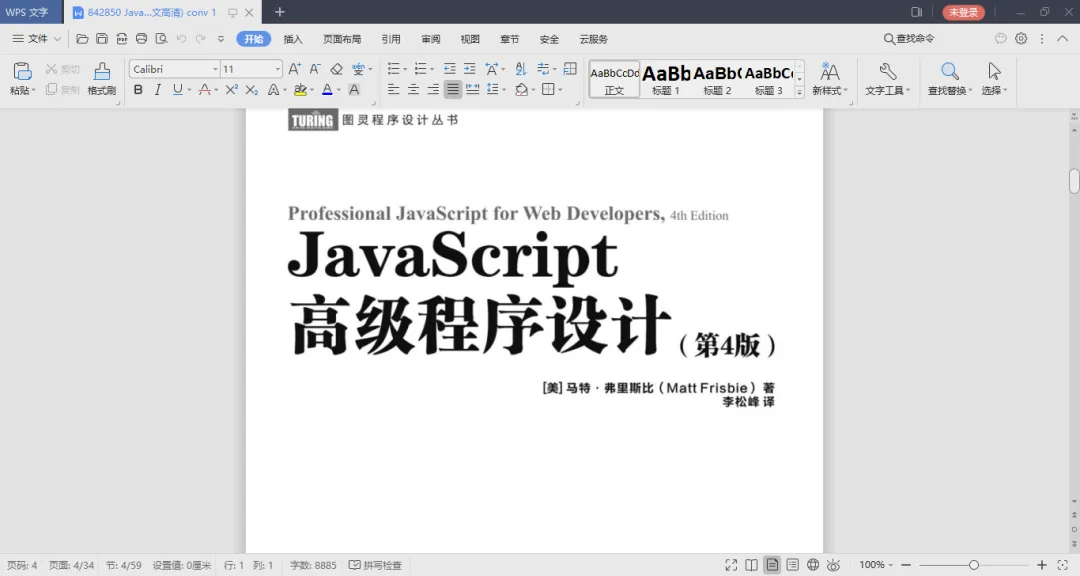
Task: Select the Format Painter (格式刷) tool
Action: click(x=102, y=79)
